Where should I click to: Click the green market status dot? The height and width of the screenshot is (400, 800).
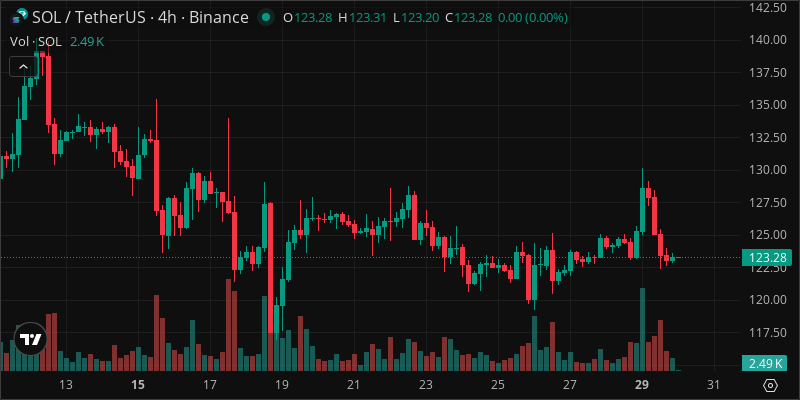[265, 17]
